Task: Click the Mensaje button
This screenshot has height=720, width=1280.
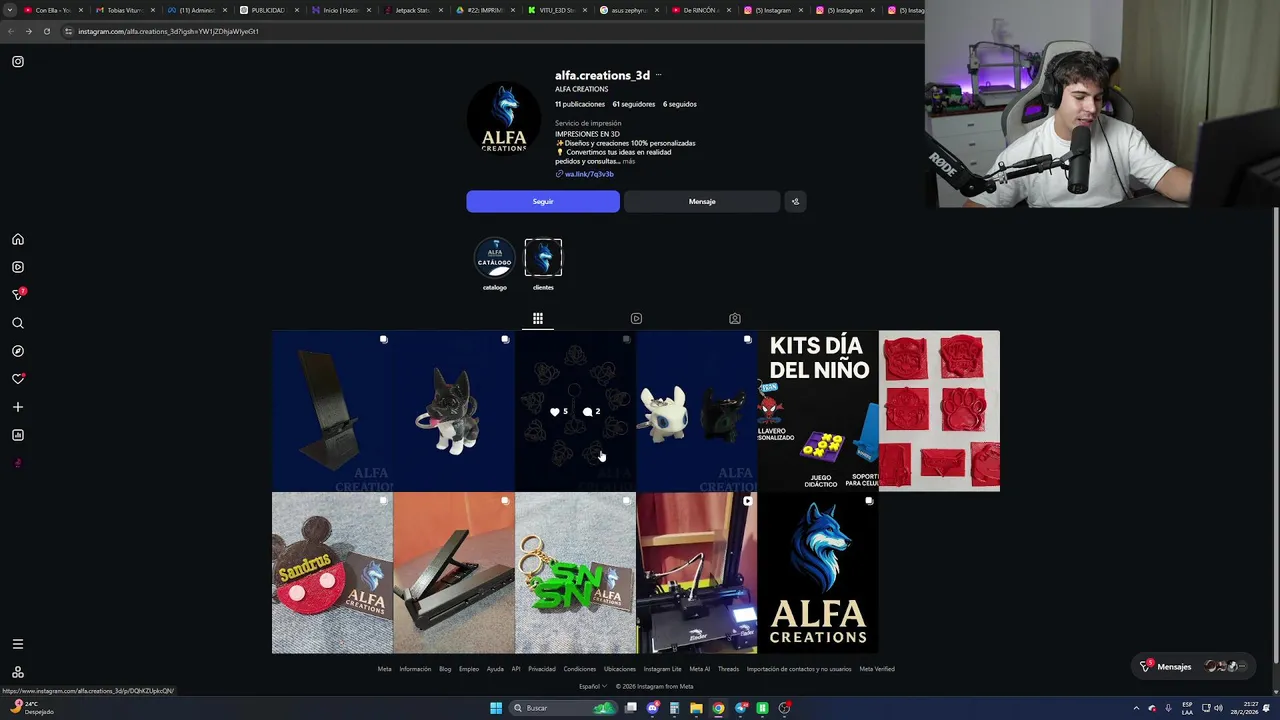Action: pyautogui.click(x=702, y=201)
